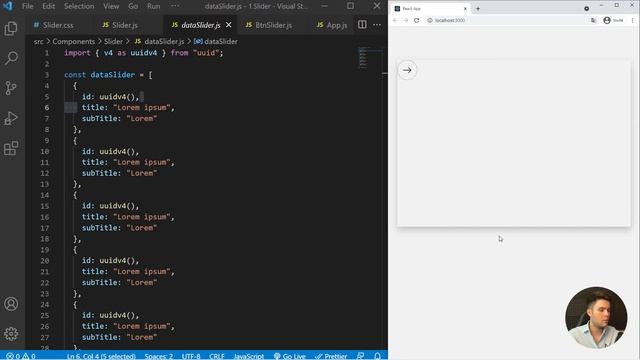The width and height of the screenshot is (640, 360).
Task: Change encoding via UTF-8
Action: (x=191, y=356)
